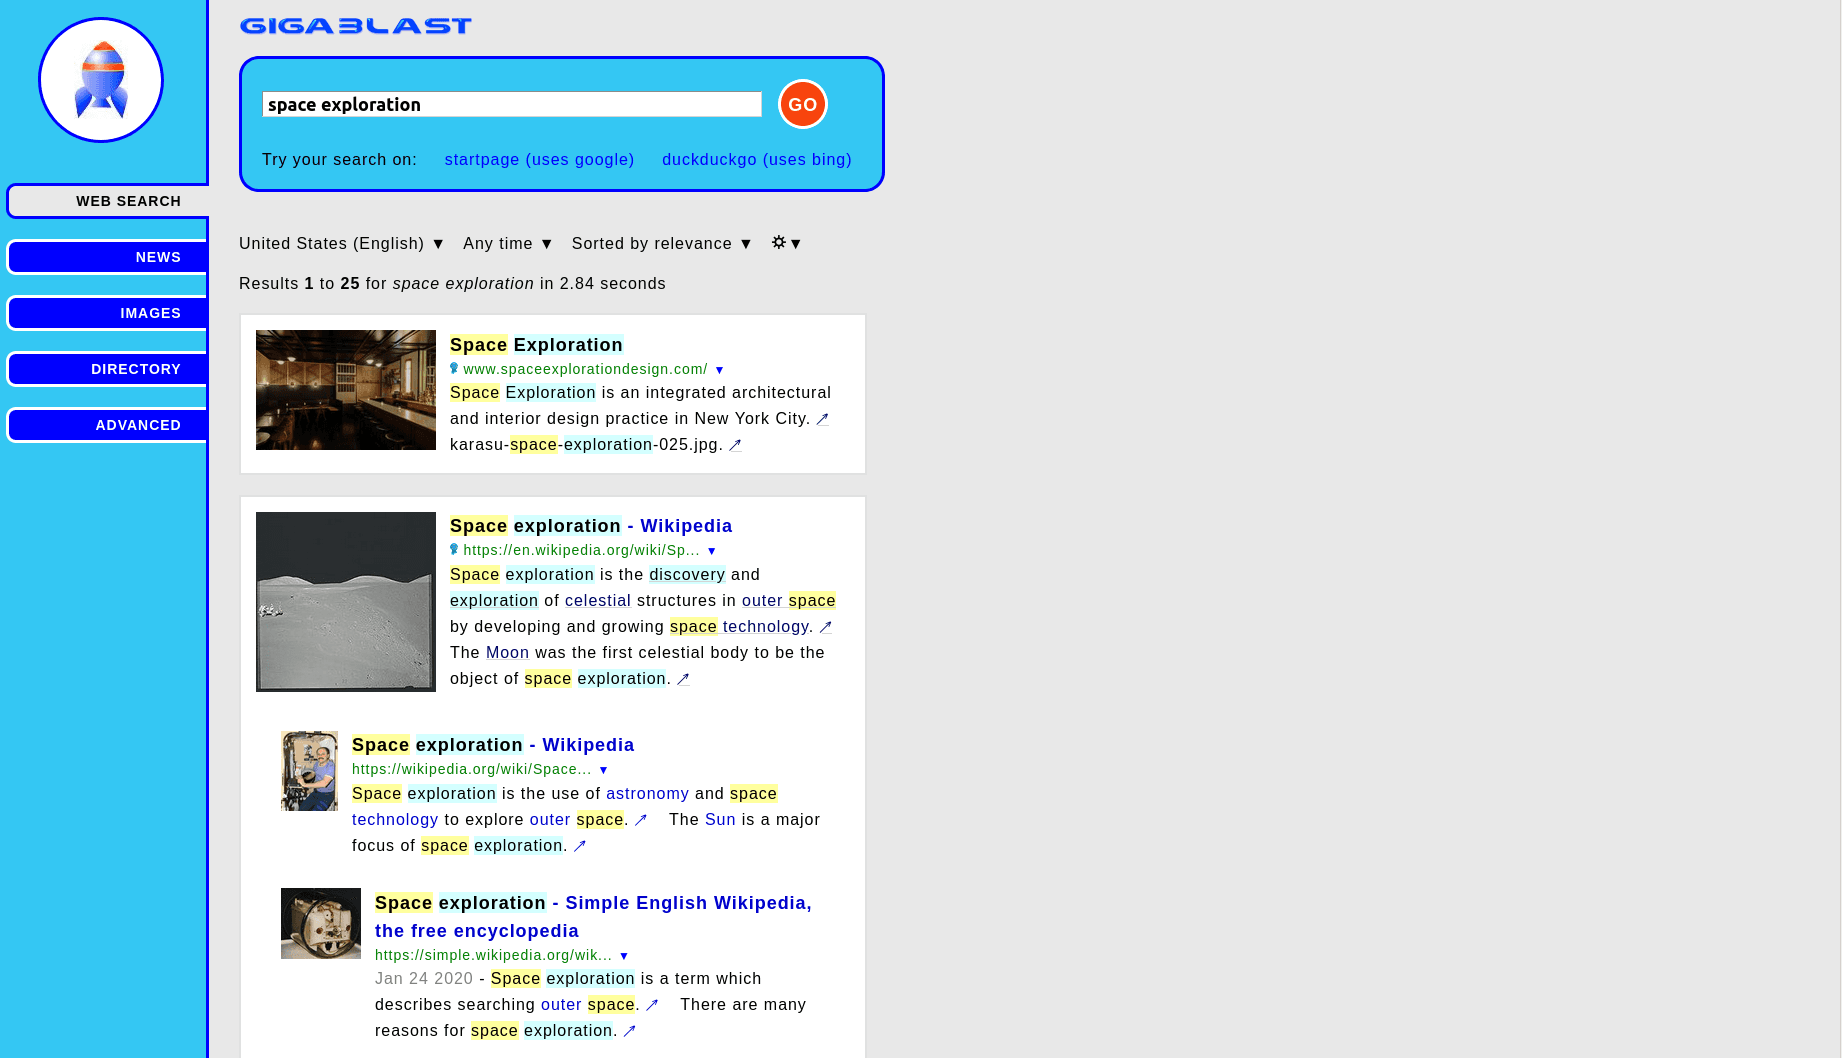Click arrow icon after 'New York City.' snippet
This screenshot has height=1058, width=1842.
tap(822, 419)
